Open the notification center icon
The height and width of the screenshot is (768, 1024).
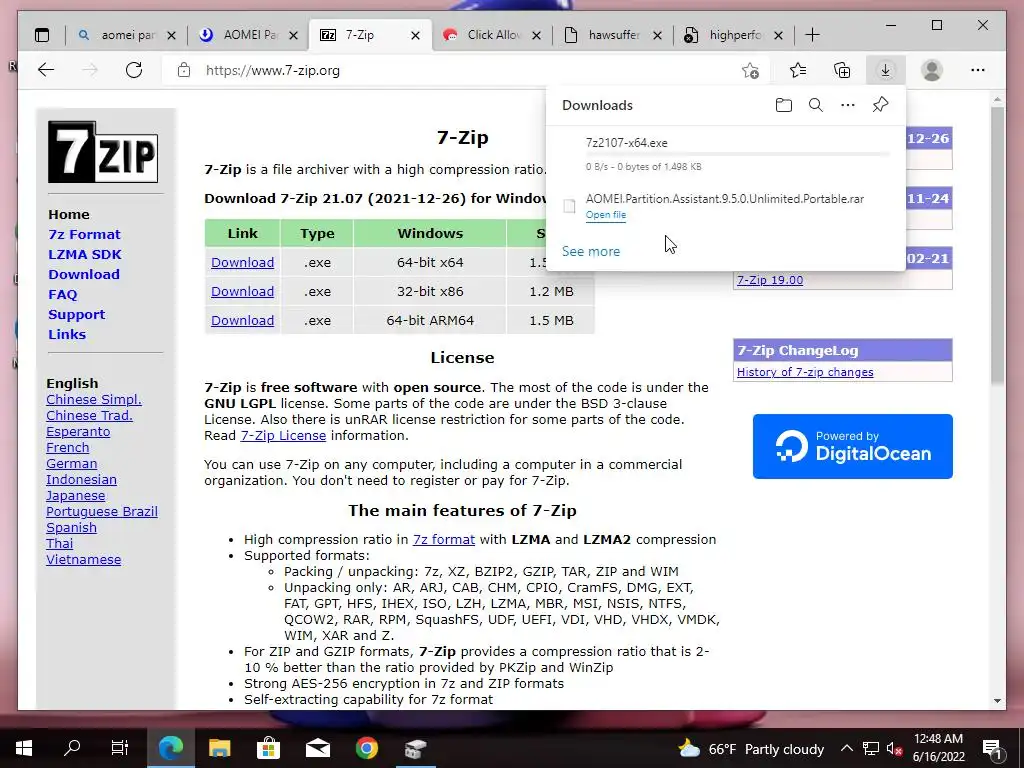pos(992,748)
